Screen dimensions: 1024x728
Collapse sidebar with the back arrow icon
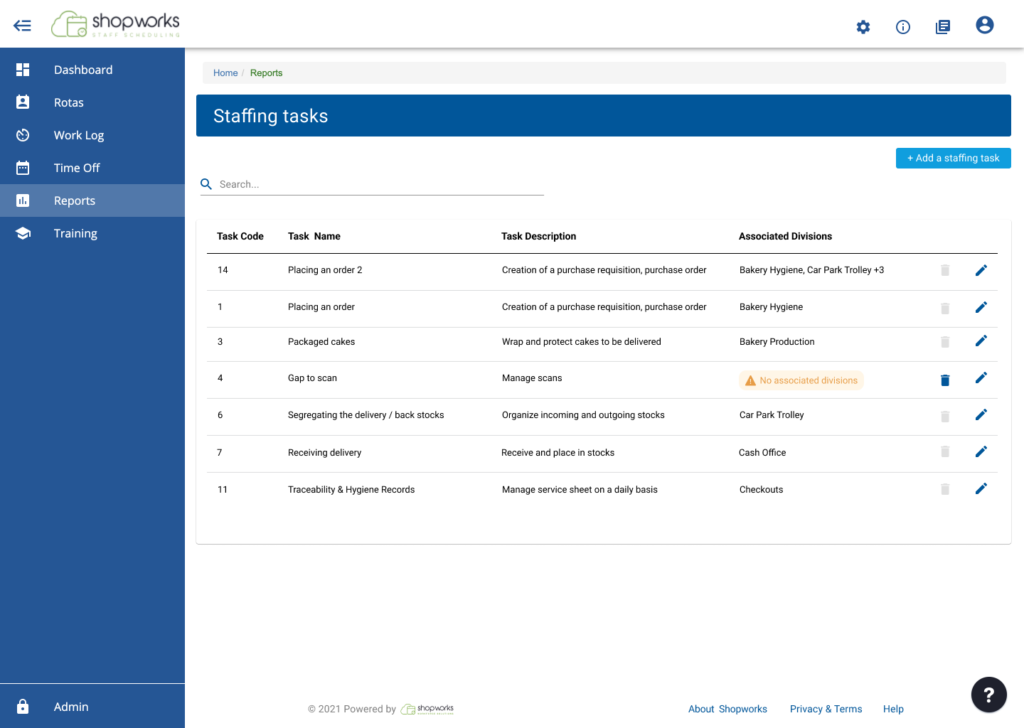pyautogui.click(x=22, y=26)
